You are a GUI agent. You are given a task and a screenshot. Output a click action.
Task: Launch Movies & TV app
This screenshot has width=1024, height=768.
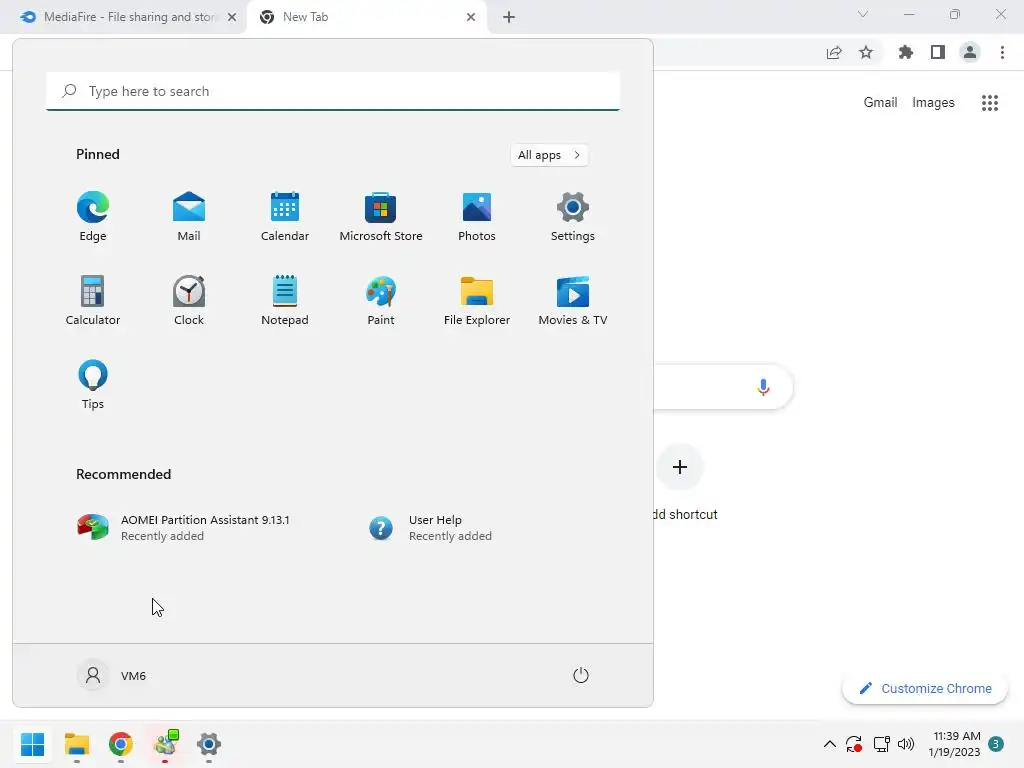click(x=573, y=300)
